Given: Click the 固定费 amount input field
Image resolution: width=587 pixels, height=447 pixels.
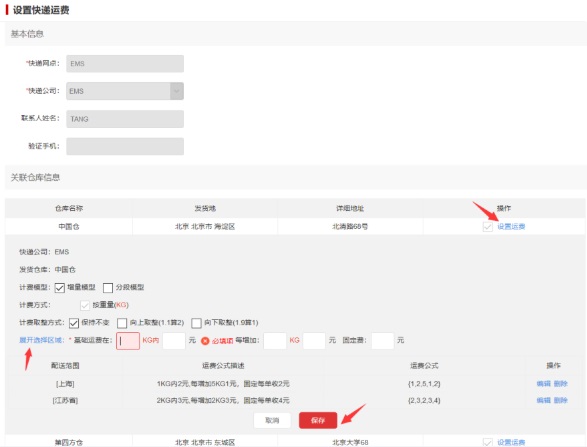Looking at the screenshot, I should click(x=383, y=341).
